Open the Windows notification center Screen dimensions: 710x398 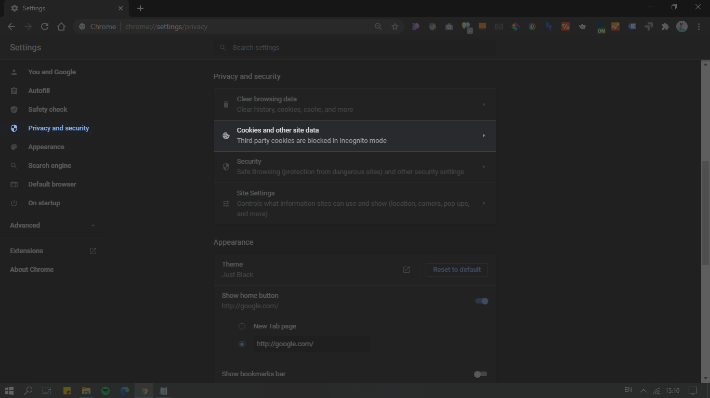coord(693,391)
